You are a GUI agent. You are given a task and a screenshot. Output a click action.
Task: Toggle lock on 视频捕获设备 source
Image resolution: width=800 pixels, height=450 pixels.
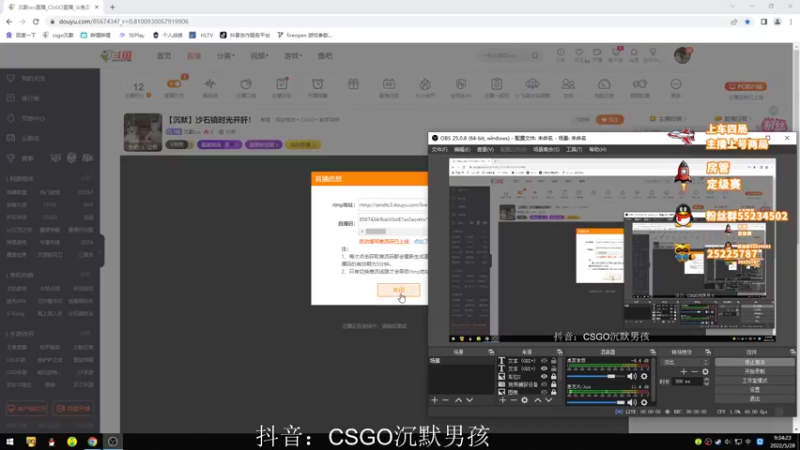(x=554, y=384)
